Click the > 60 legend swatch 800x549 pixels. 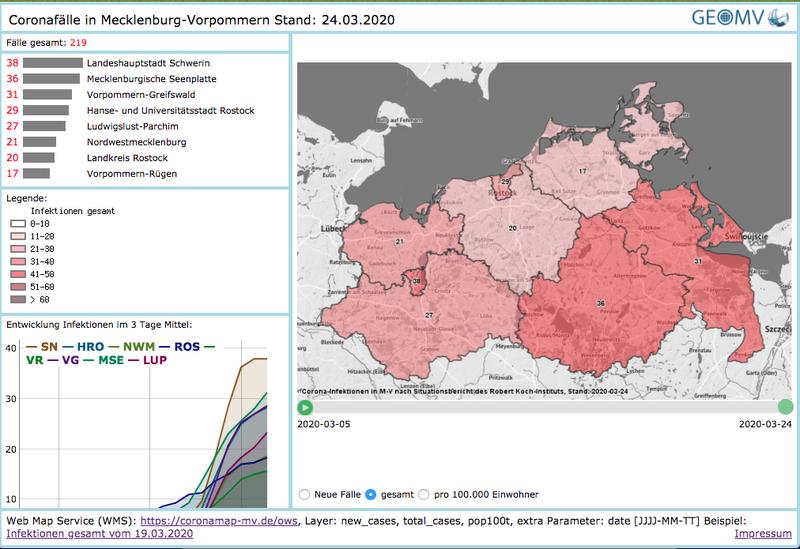17,298
